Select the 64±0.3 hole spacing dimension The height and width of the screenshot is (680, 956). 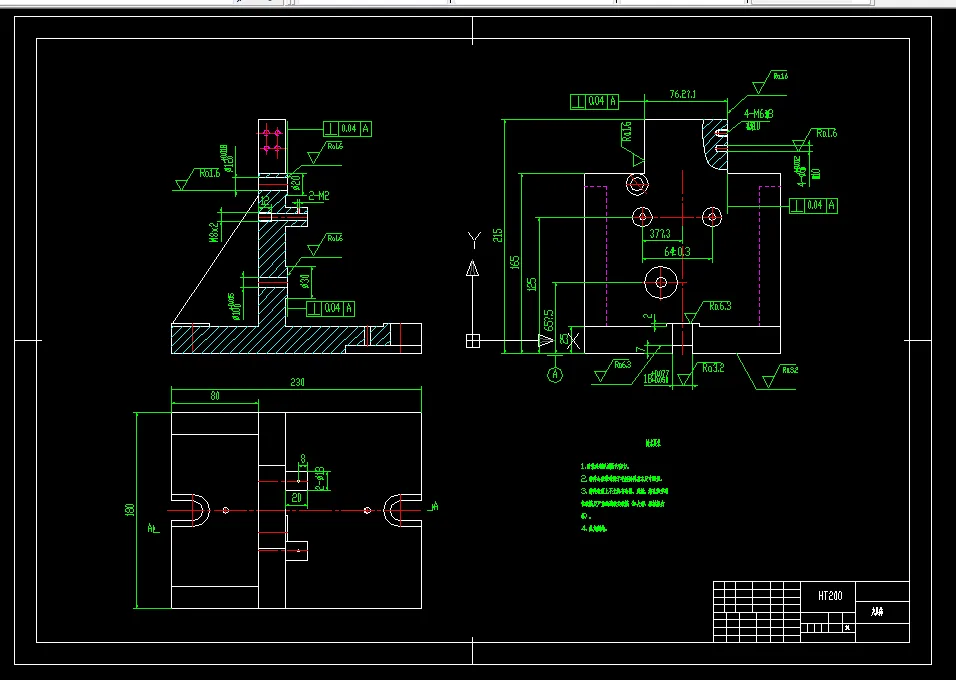(677, 251)
